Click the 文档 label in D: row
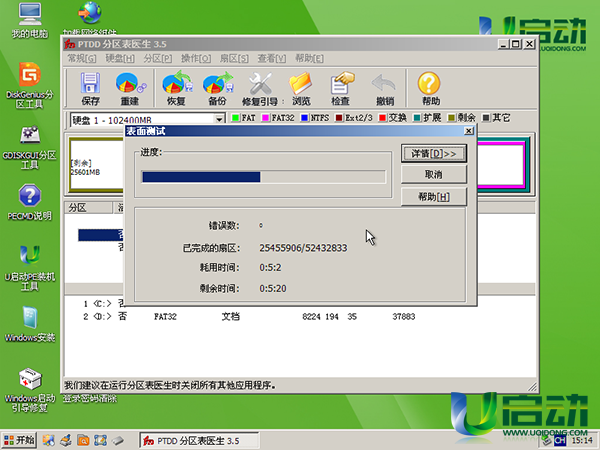Viewport: 600px width, 450px height. point(230,316)
